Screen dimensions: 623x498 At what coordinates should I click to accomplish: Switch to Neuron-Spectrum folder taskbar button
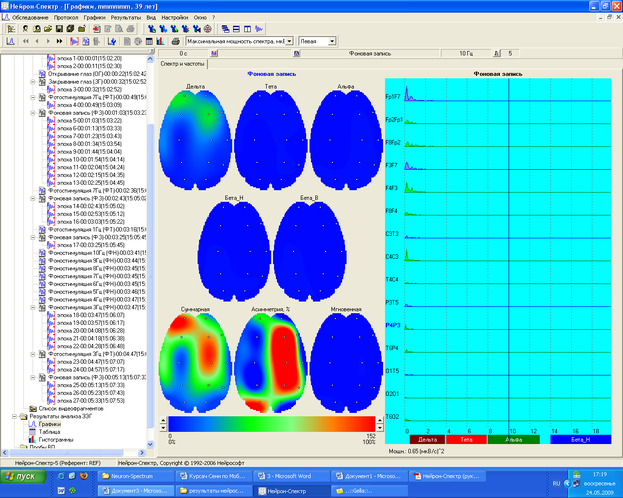(x=136, y=476)
